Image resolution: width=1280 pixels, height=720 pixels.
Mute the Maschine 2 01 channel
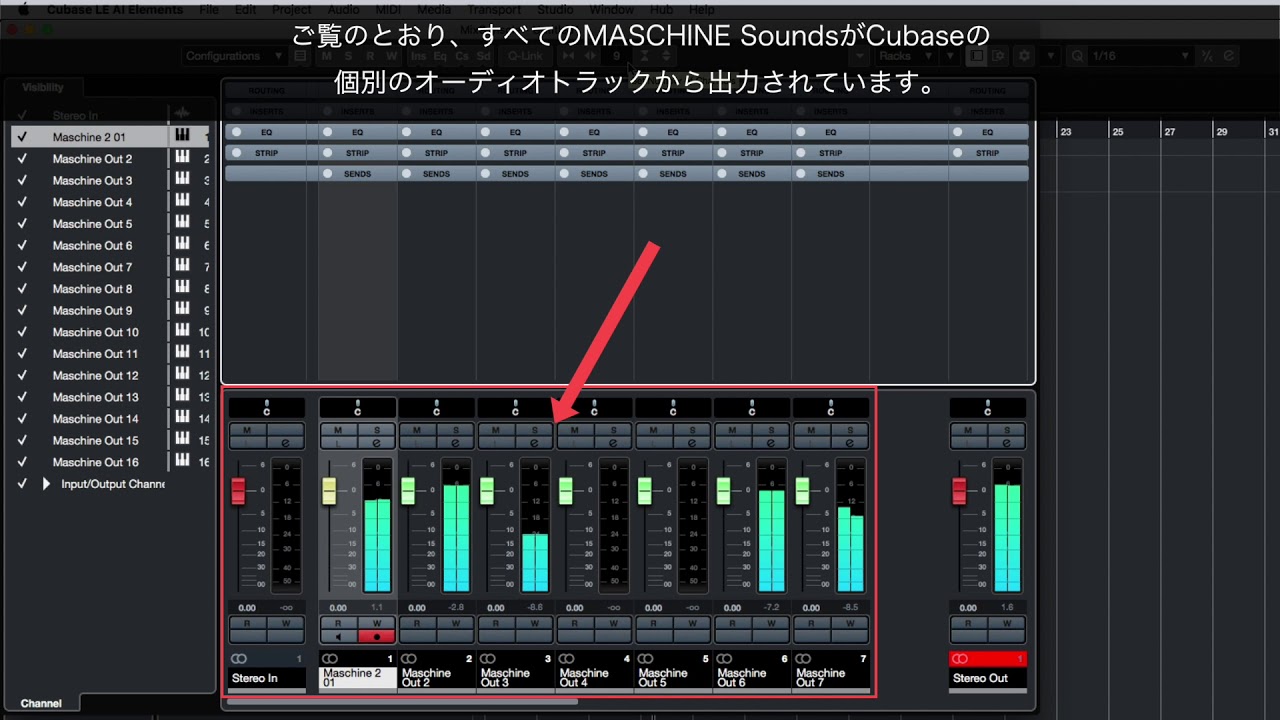click(339, 430)
